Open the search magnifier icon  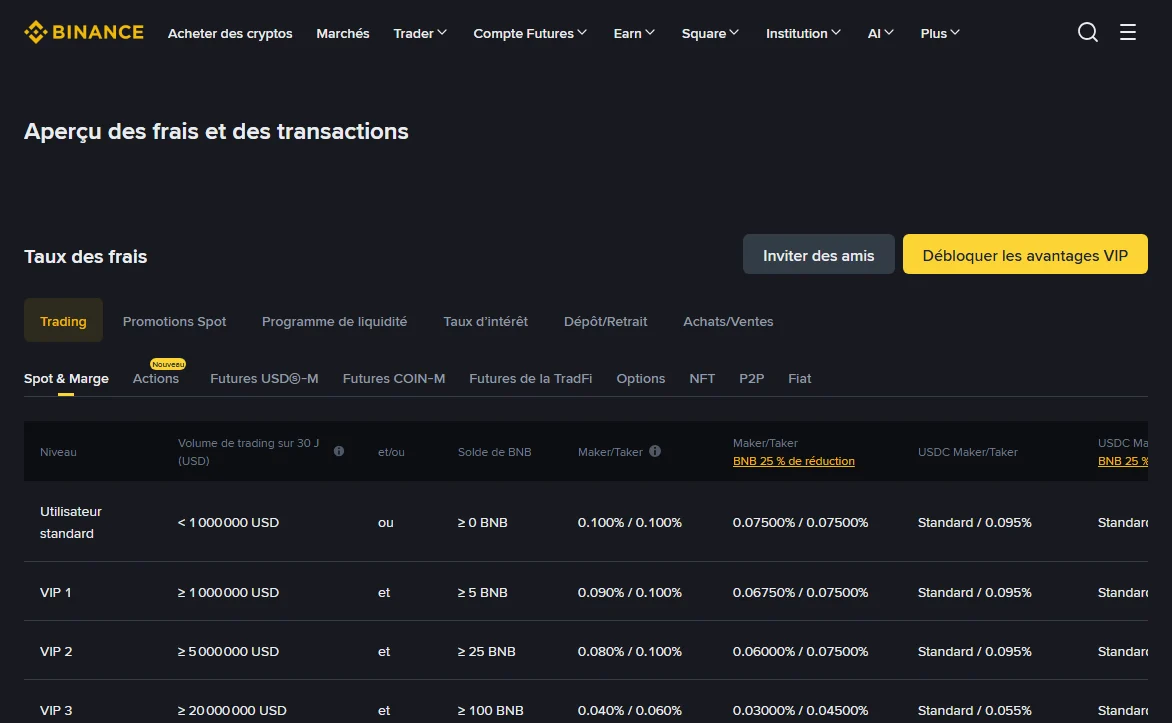point(1088,32)
